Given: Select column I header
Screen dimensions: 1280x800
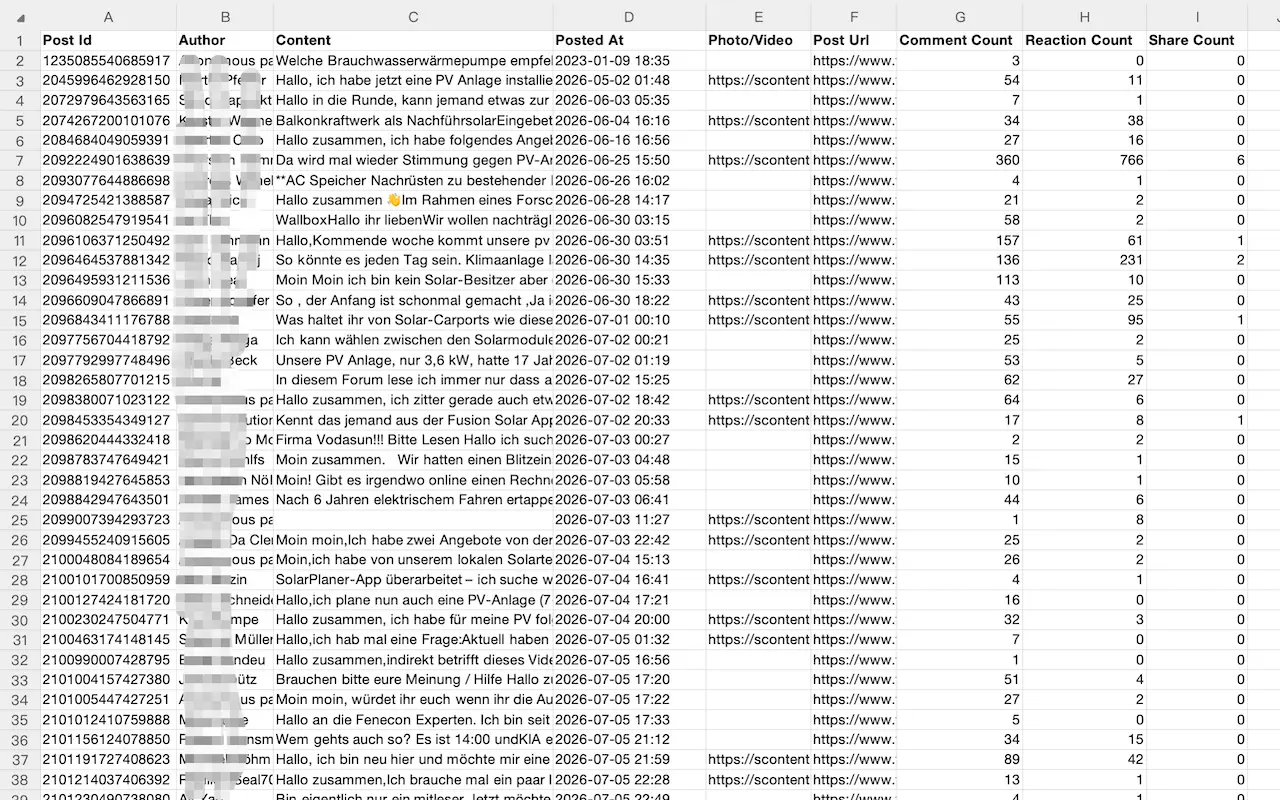Looking at the screenshot, I should click(1197, 17).
